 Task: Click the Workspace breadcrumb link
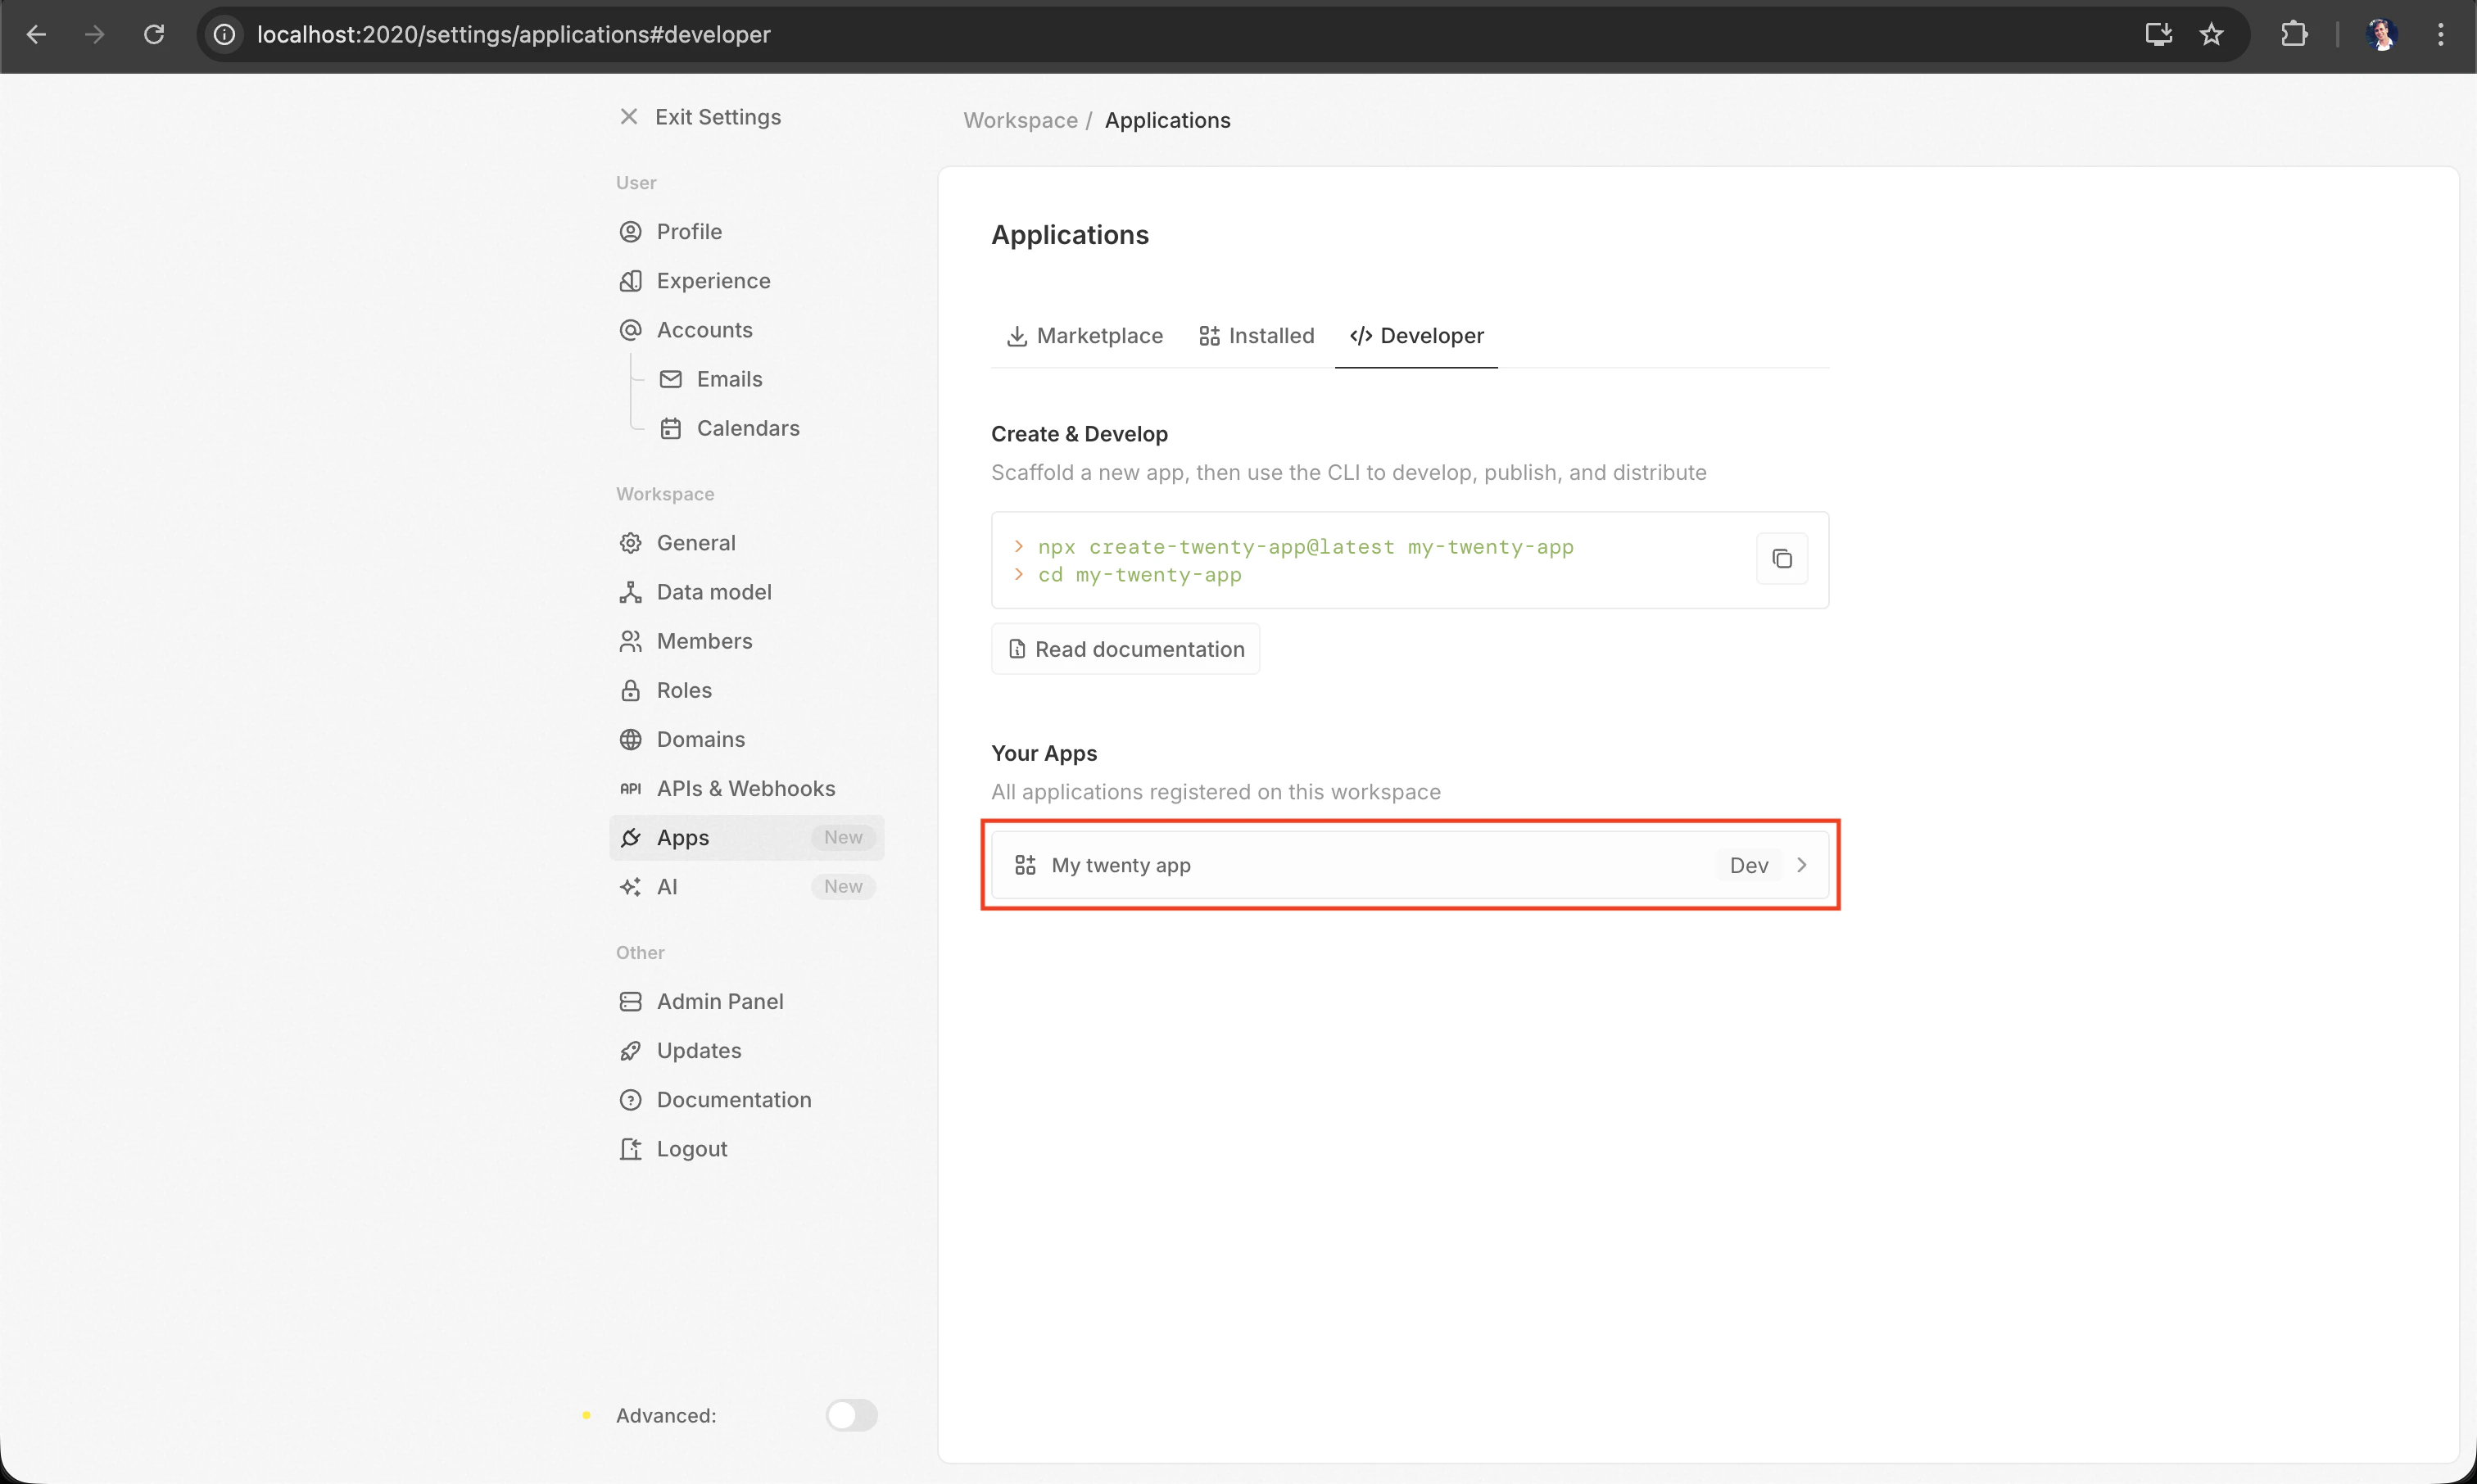1020,120
